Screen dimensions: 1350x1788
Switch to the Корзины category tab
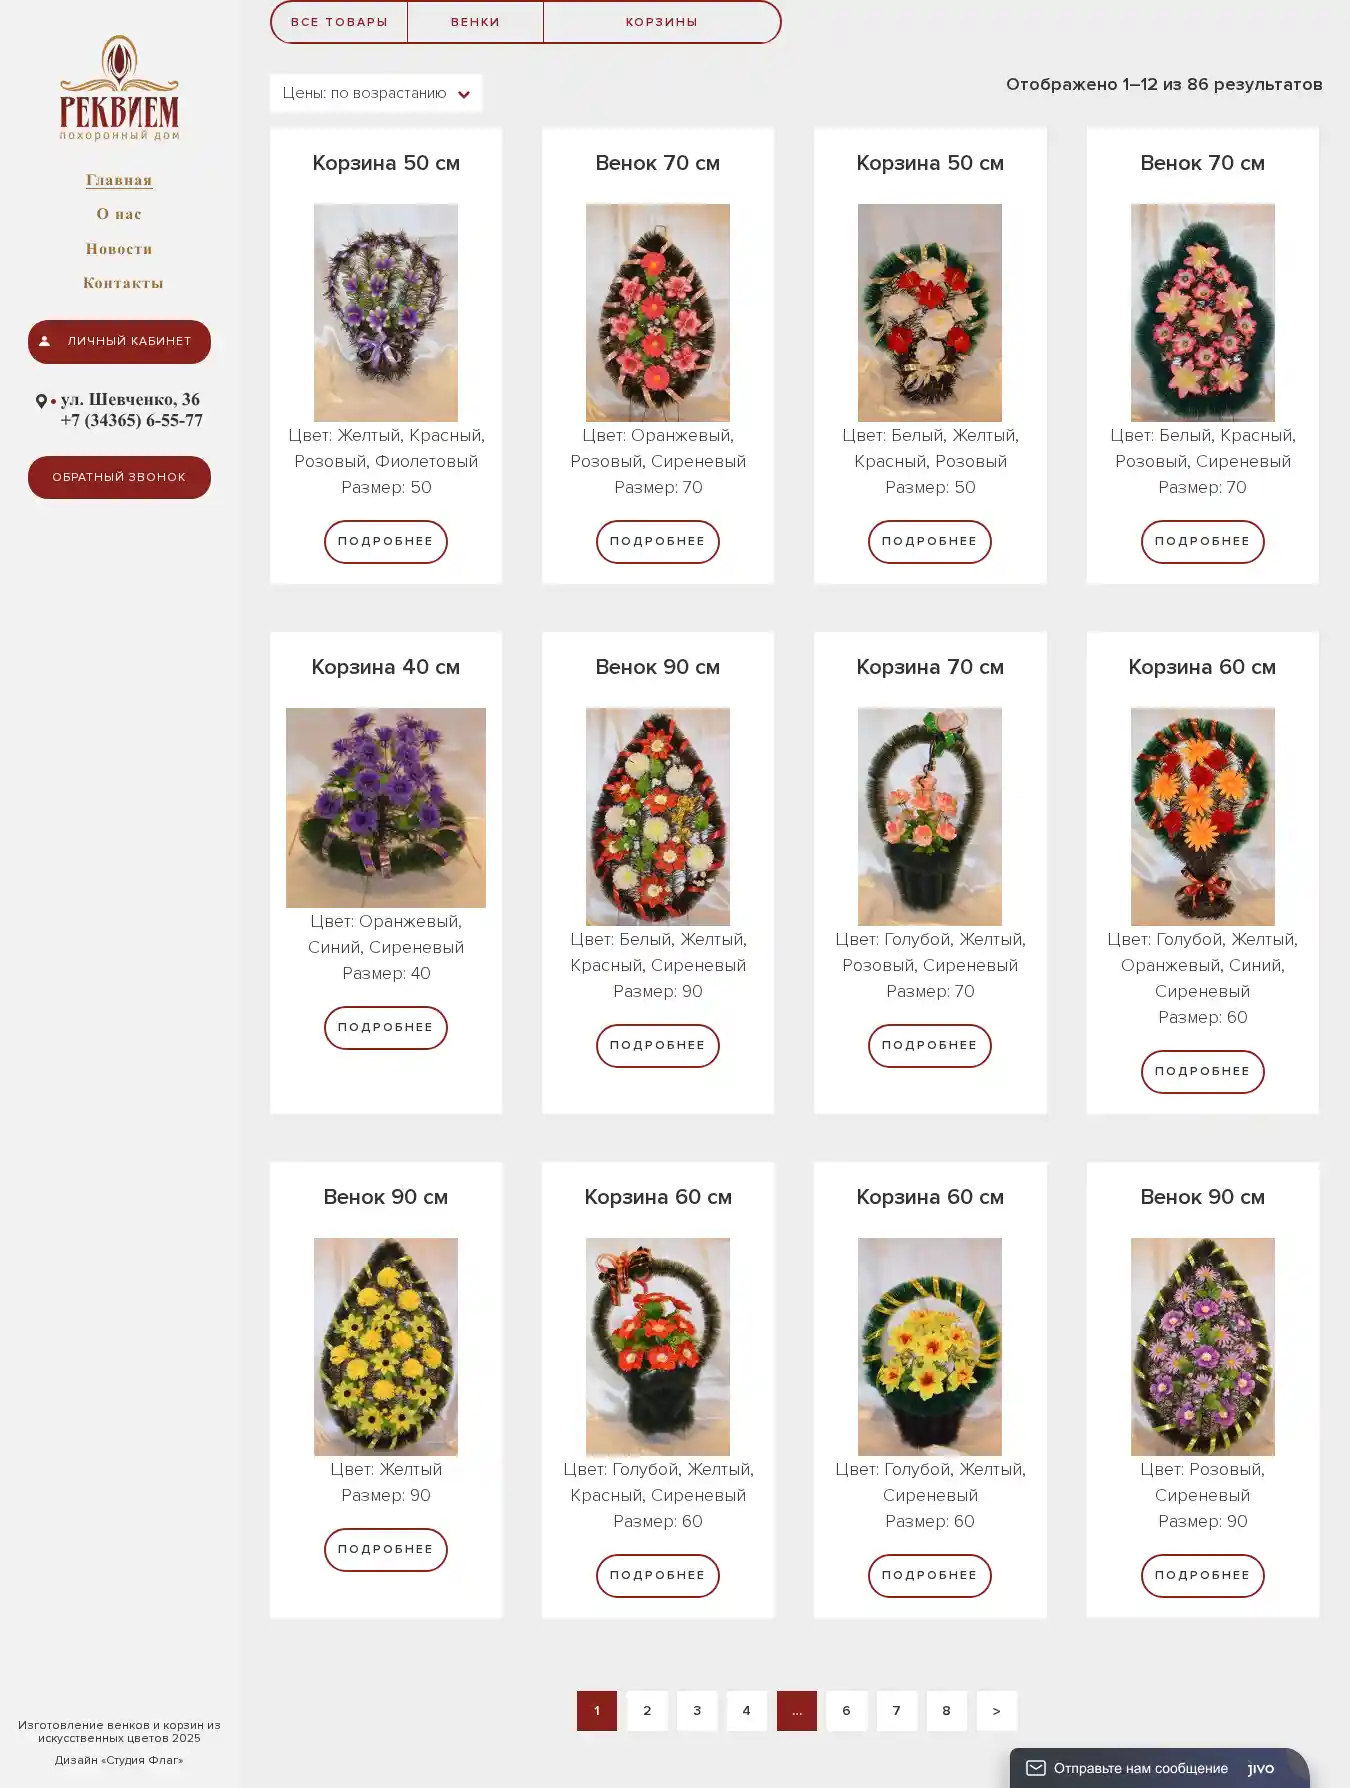point(661,22)
